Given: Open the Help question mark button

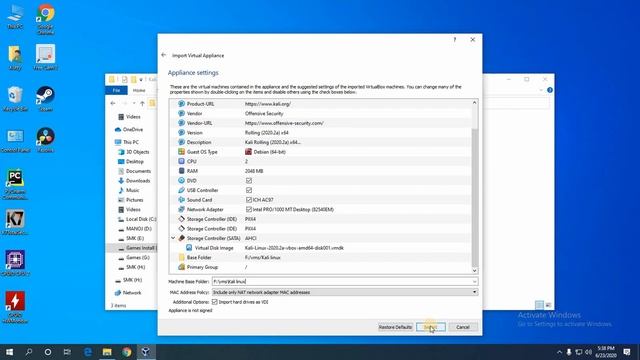Looking at the screenshot, I should pyautogui.click(x=455, y=40).
